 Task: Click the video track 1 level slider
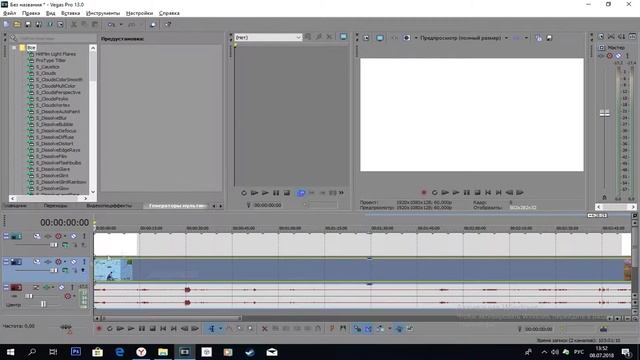click(53, 245)
